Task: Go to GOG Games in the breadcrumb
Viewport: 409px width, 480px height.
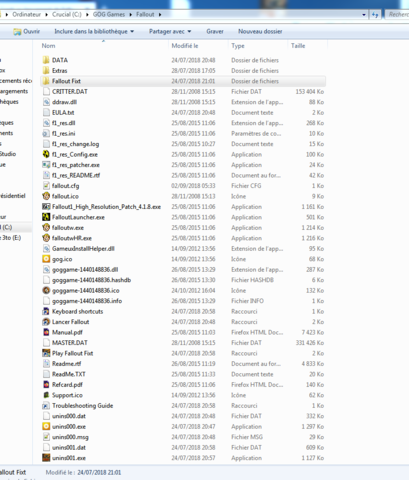Action: tap(109, 15)
